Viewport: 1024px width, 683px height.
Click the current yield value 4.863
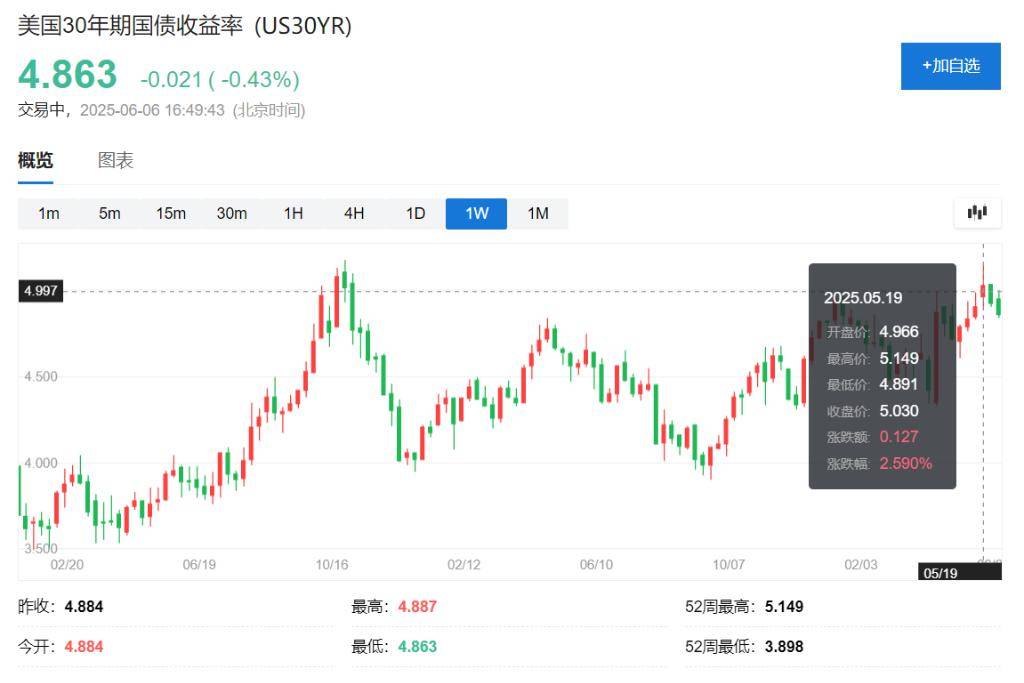[68, 75]
